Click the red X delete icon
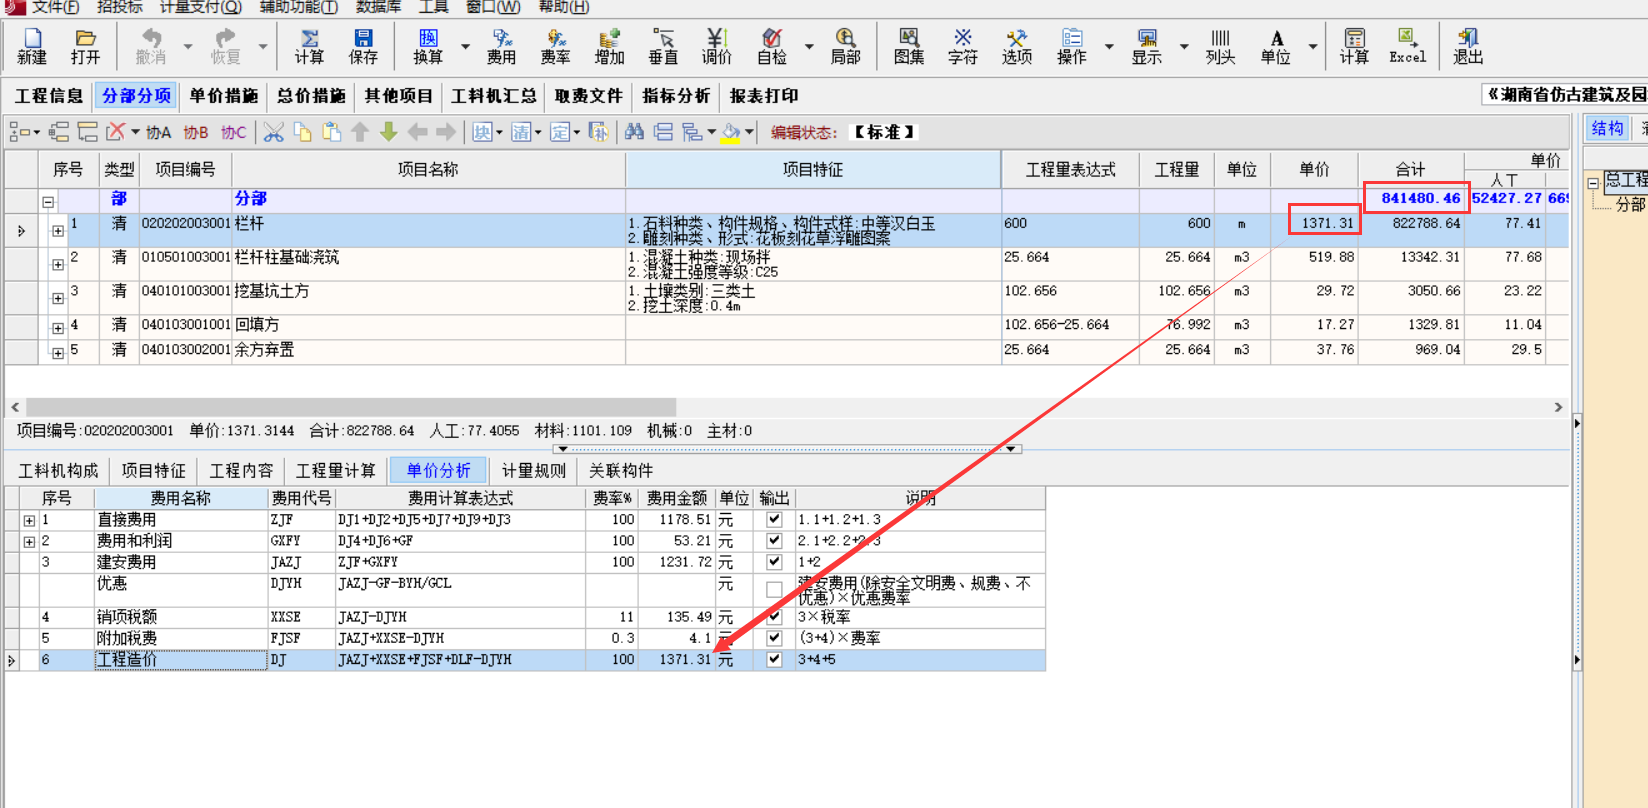1648x808 pixels. coord(116,132)
